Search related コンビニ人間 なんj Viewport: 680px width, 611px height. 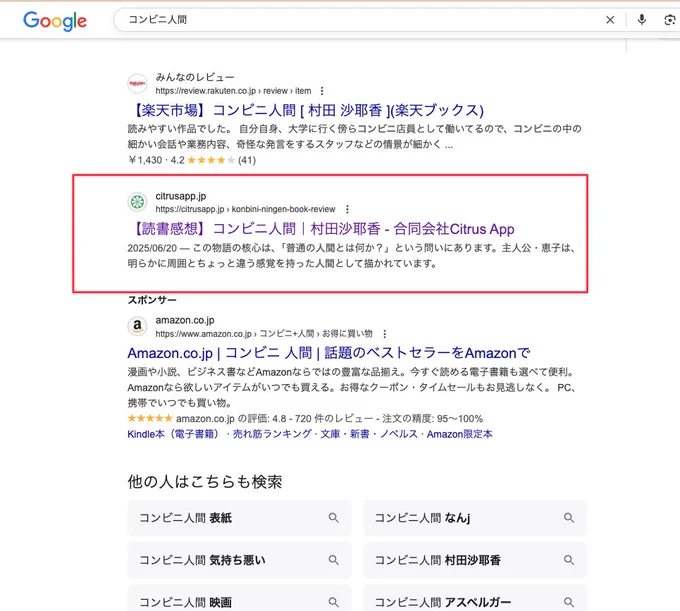(475, 518)
